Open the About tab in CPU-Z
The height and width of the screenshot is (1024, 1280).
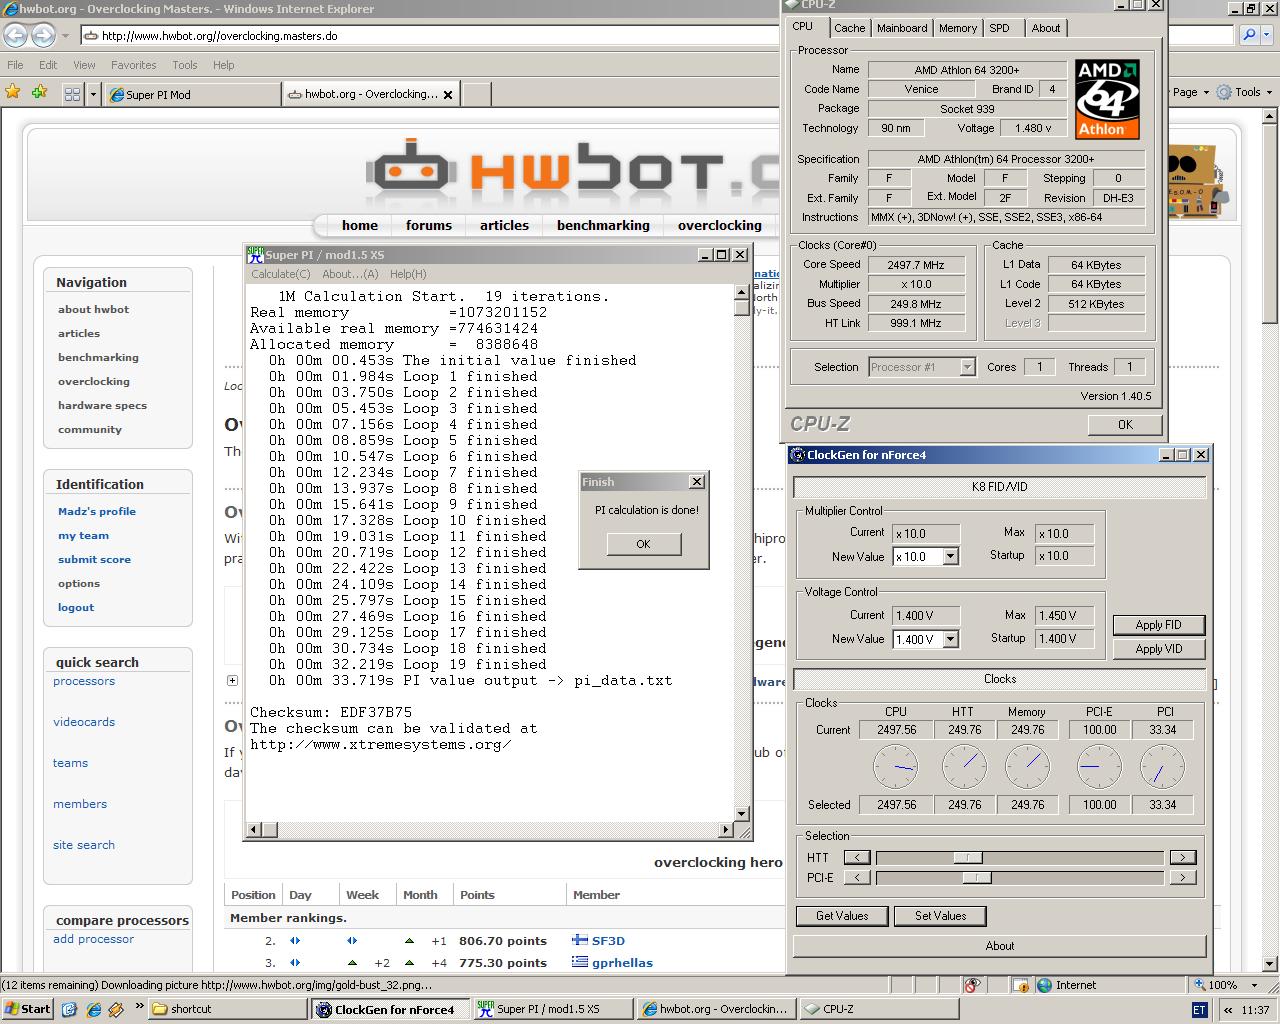tap(1046, 28)
